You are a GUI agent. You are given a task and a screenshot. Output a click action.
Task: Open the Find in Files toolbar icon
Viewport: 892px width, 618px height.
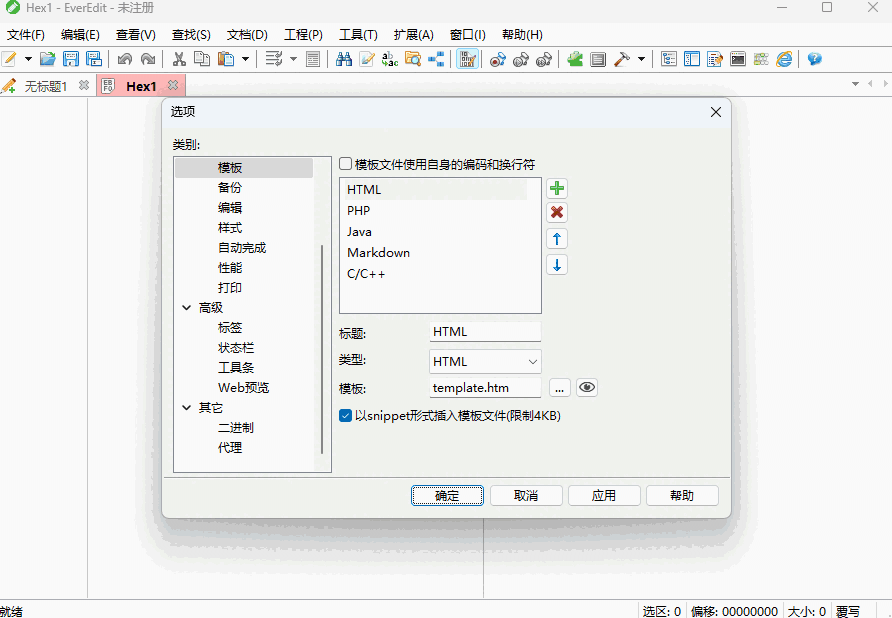click(412, 59)
